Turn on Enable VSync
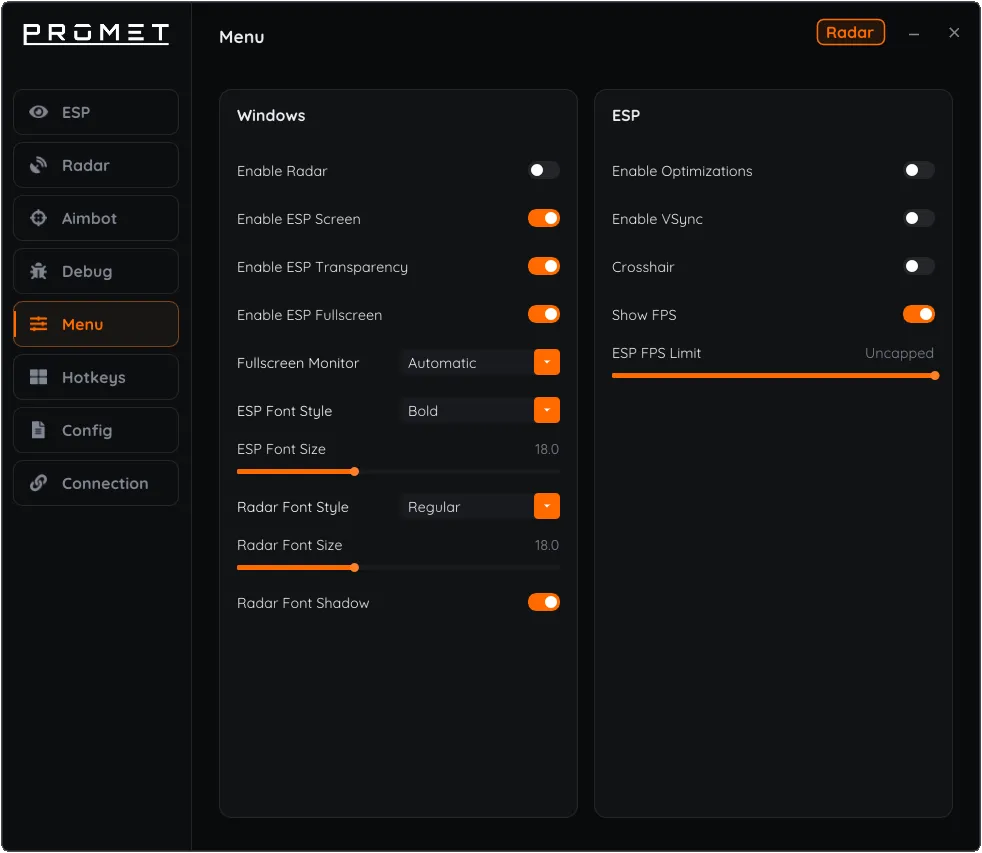 pos(919,218)
